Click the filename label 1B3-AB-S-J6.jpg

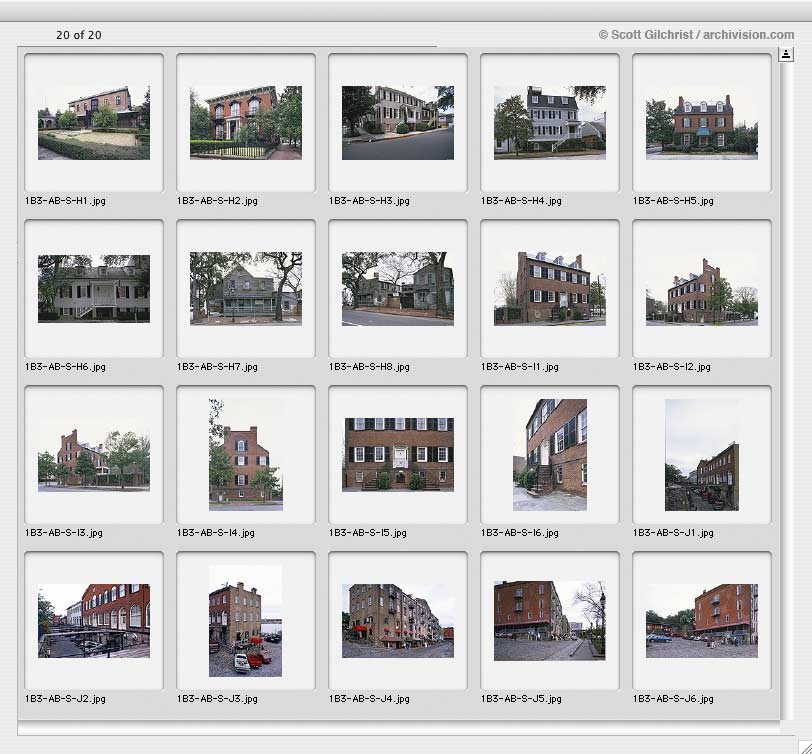tap(673, 699)
